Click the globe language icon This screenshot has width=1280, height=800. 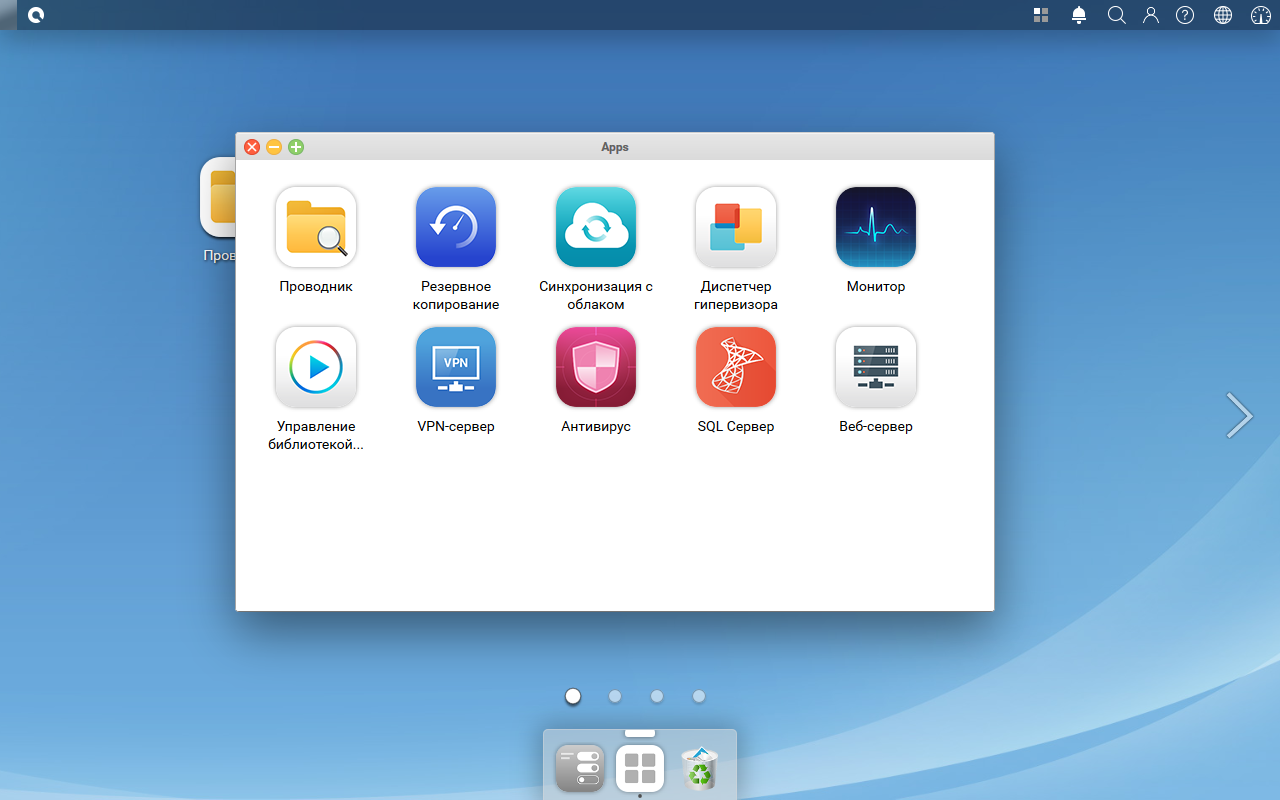(1223, 15)
